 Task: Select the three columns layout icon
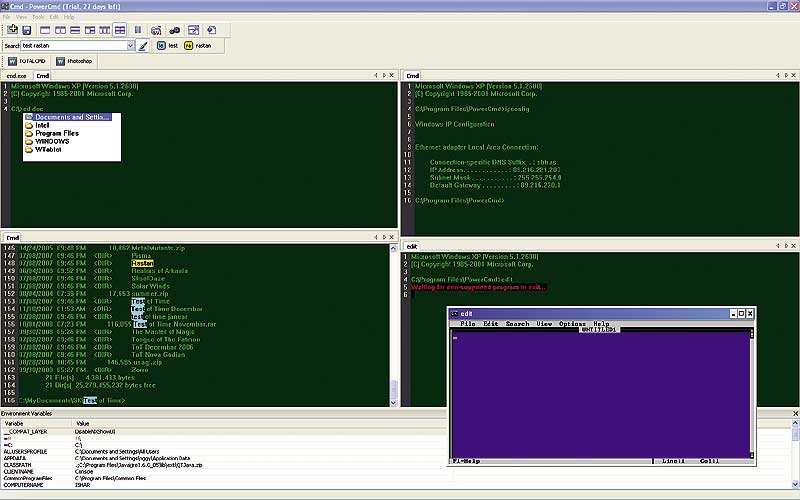[x=105, y=31]
